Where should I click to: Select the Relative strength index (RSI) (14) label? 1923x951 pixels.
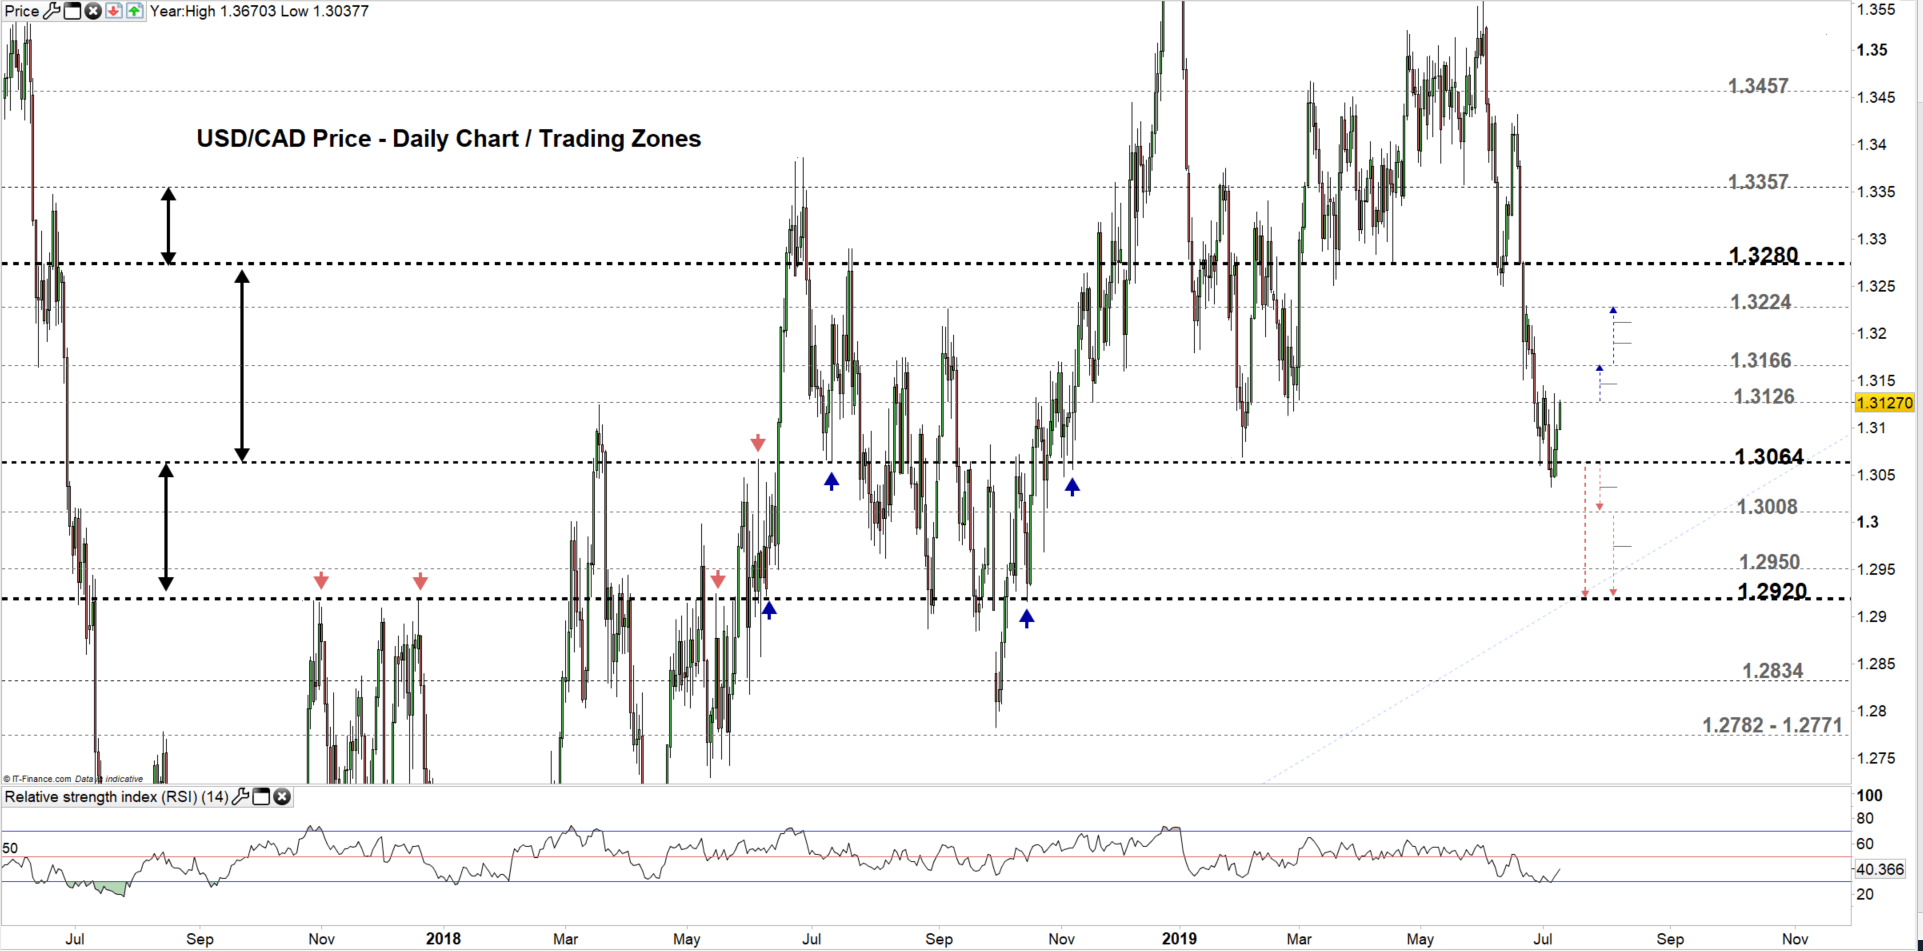(x=116, y=797)
